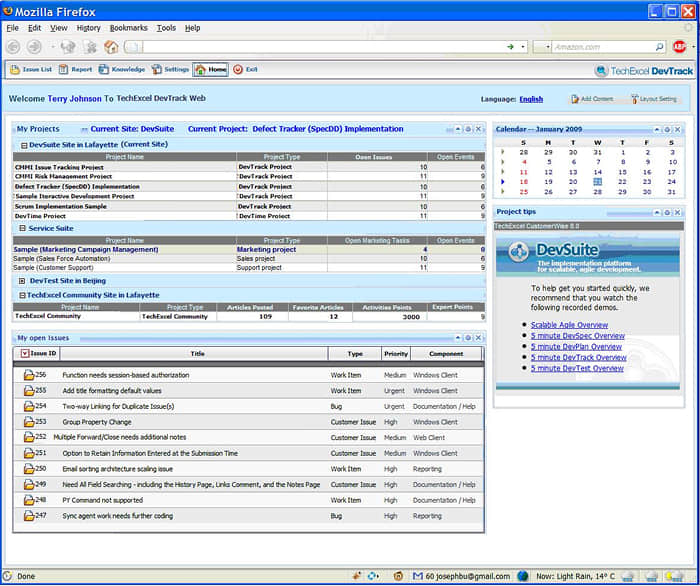Click folder icon for issue 247

tap(29, 515)
